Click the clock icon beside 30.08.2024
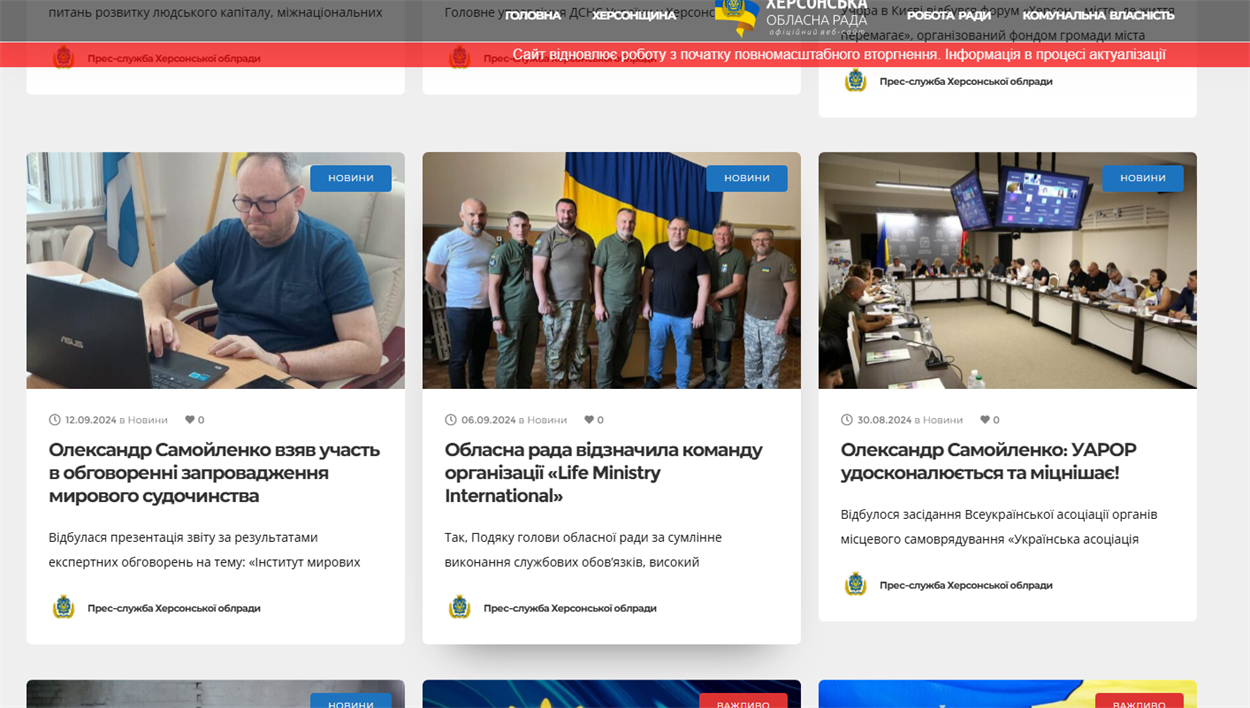The image size is (1250, 708). point(847,420)
